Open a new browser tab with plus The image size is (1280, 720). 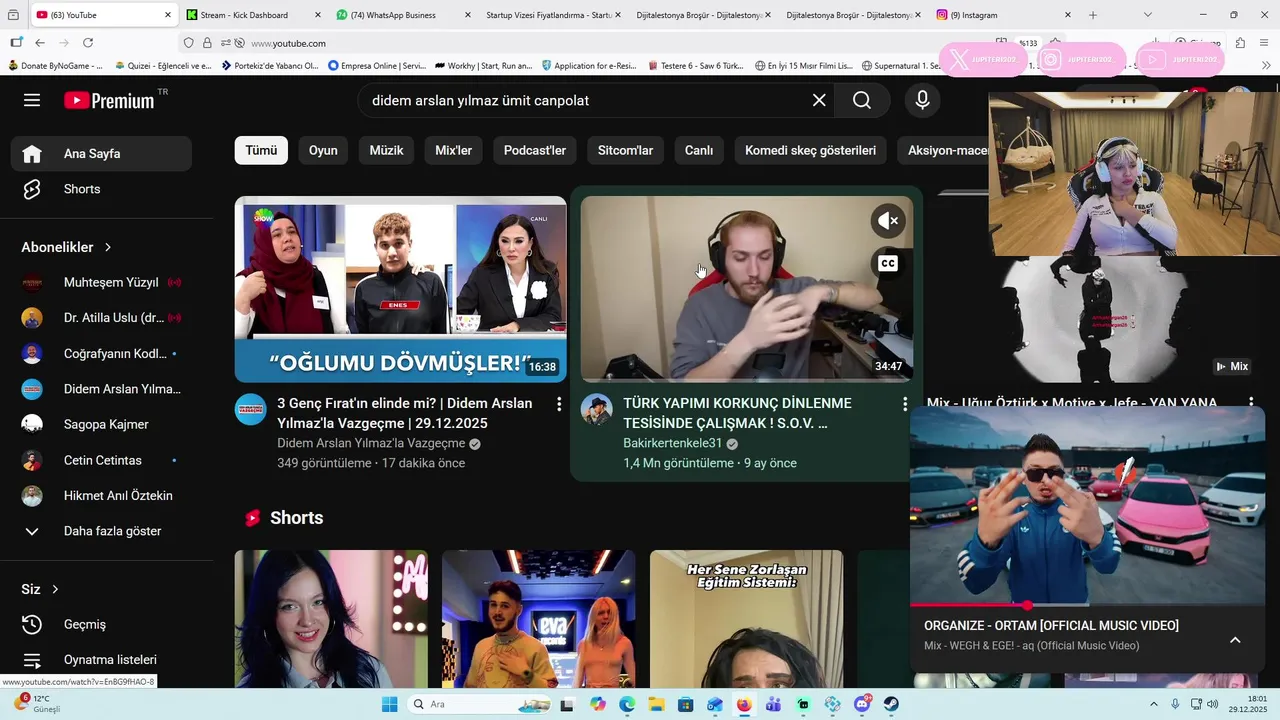[x=1093, y=15]
